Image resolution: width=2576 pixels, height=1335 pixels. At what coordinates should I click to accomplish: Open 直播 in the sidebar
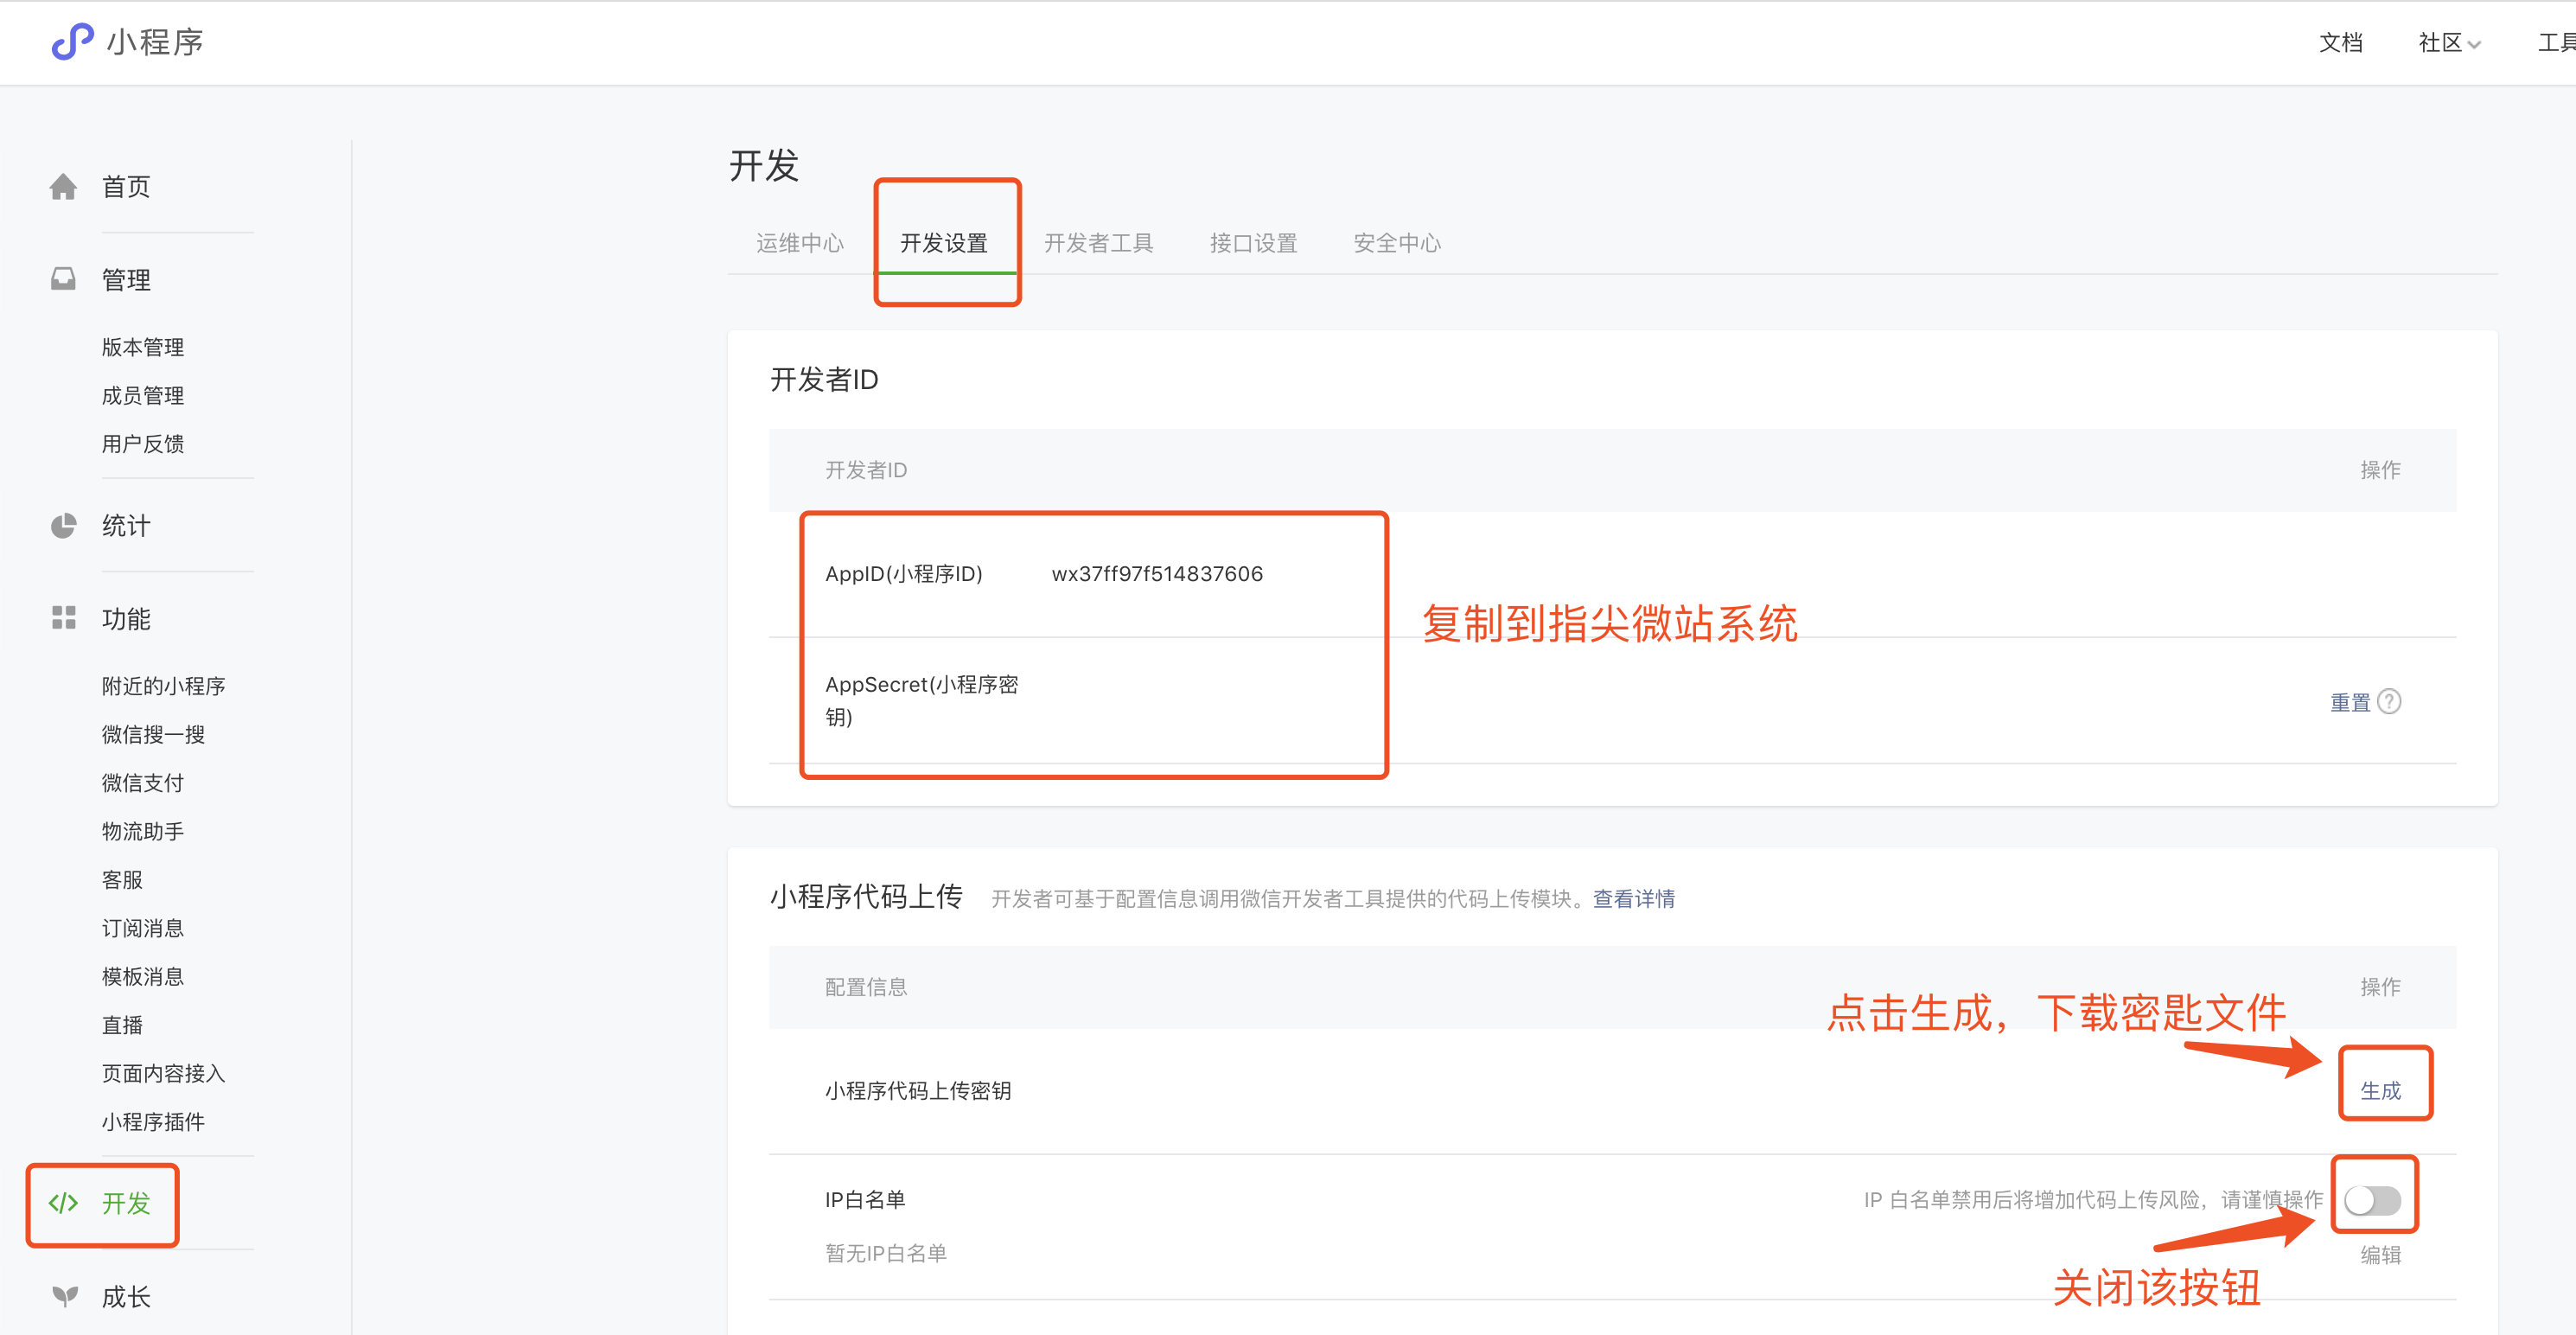pos(122,1025)
